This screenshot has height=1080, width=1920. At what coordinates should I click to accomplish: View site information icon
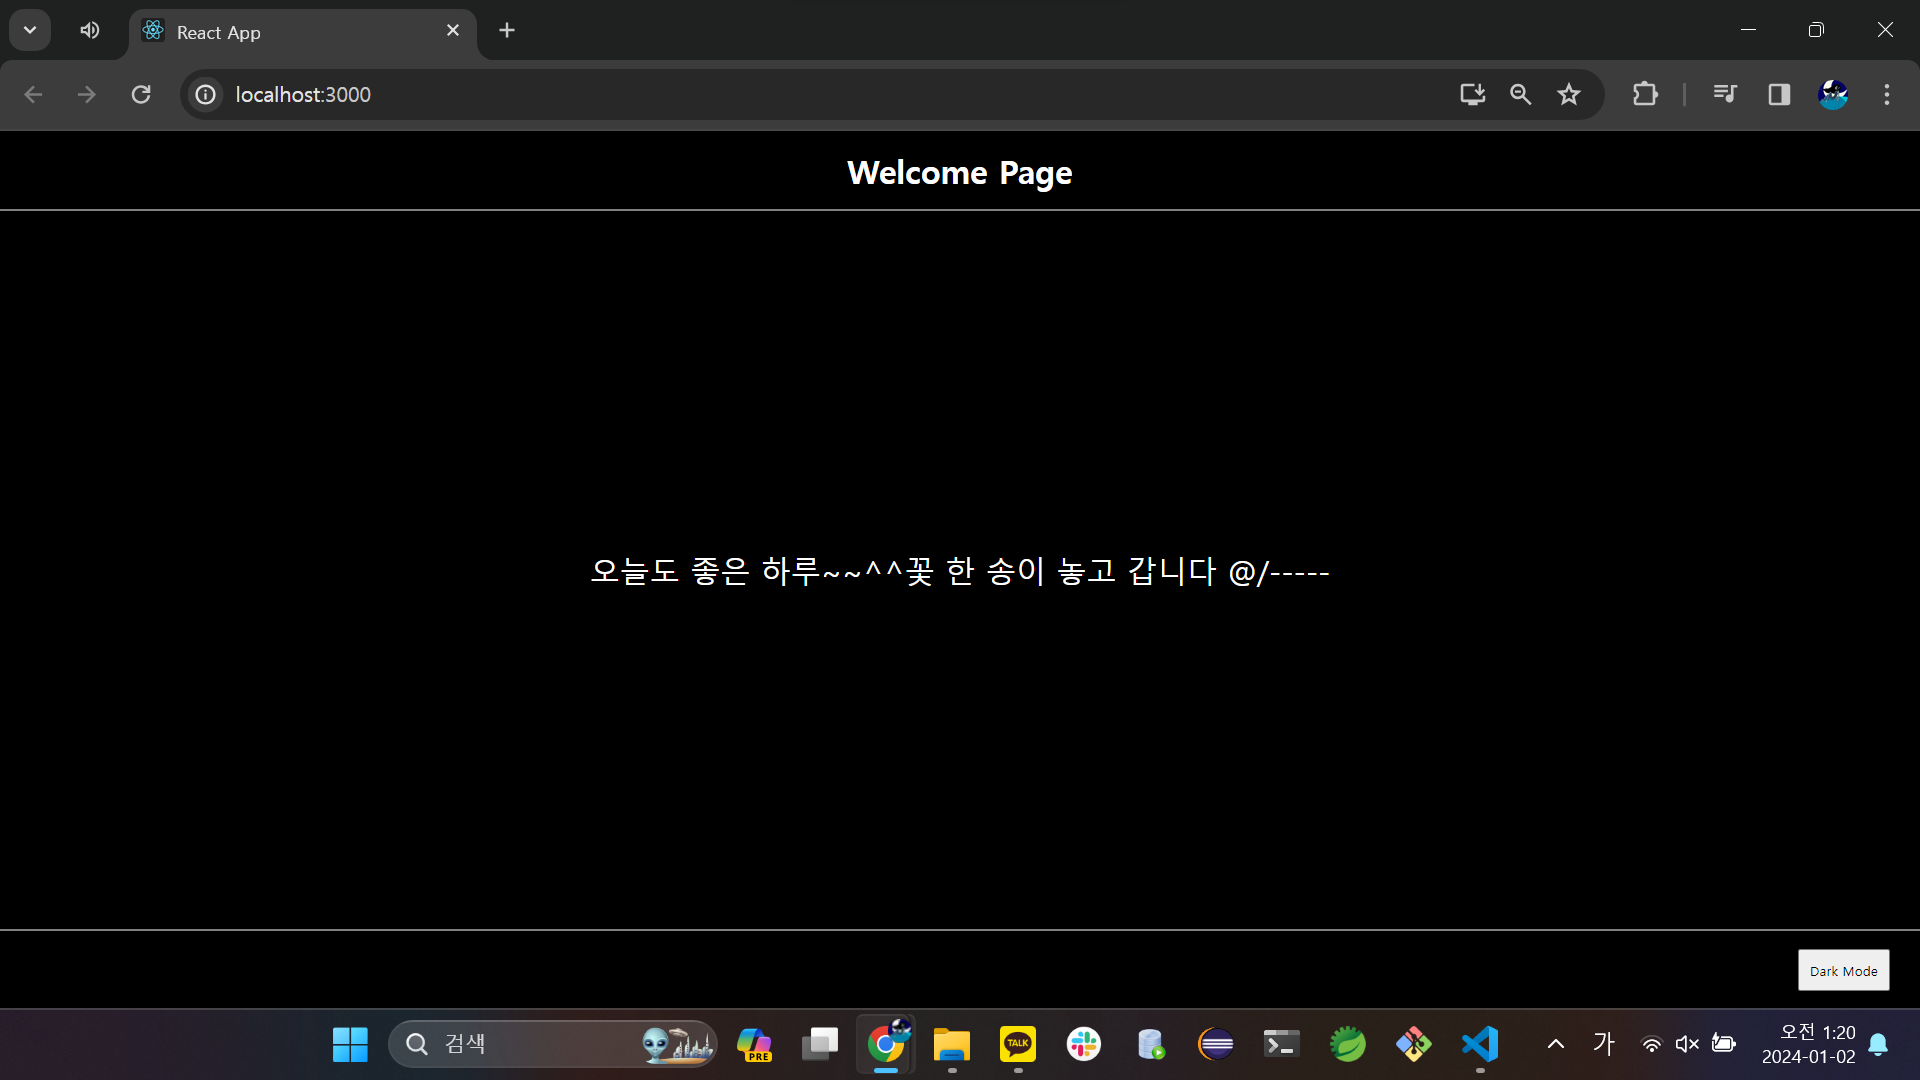coord(205,94)
